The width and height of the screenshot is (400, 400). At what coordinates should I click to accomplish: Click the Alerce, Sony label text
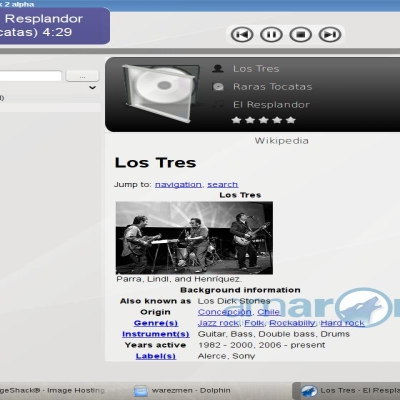pos(226,356)
